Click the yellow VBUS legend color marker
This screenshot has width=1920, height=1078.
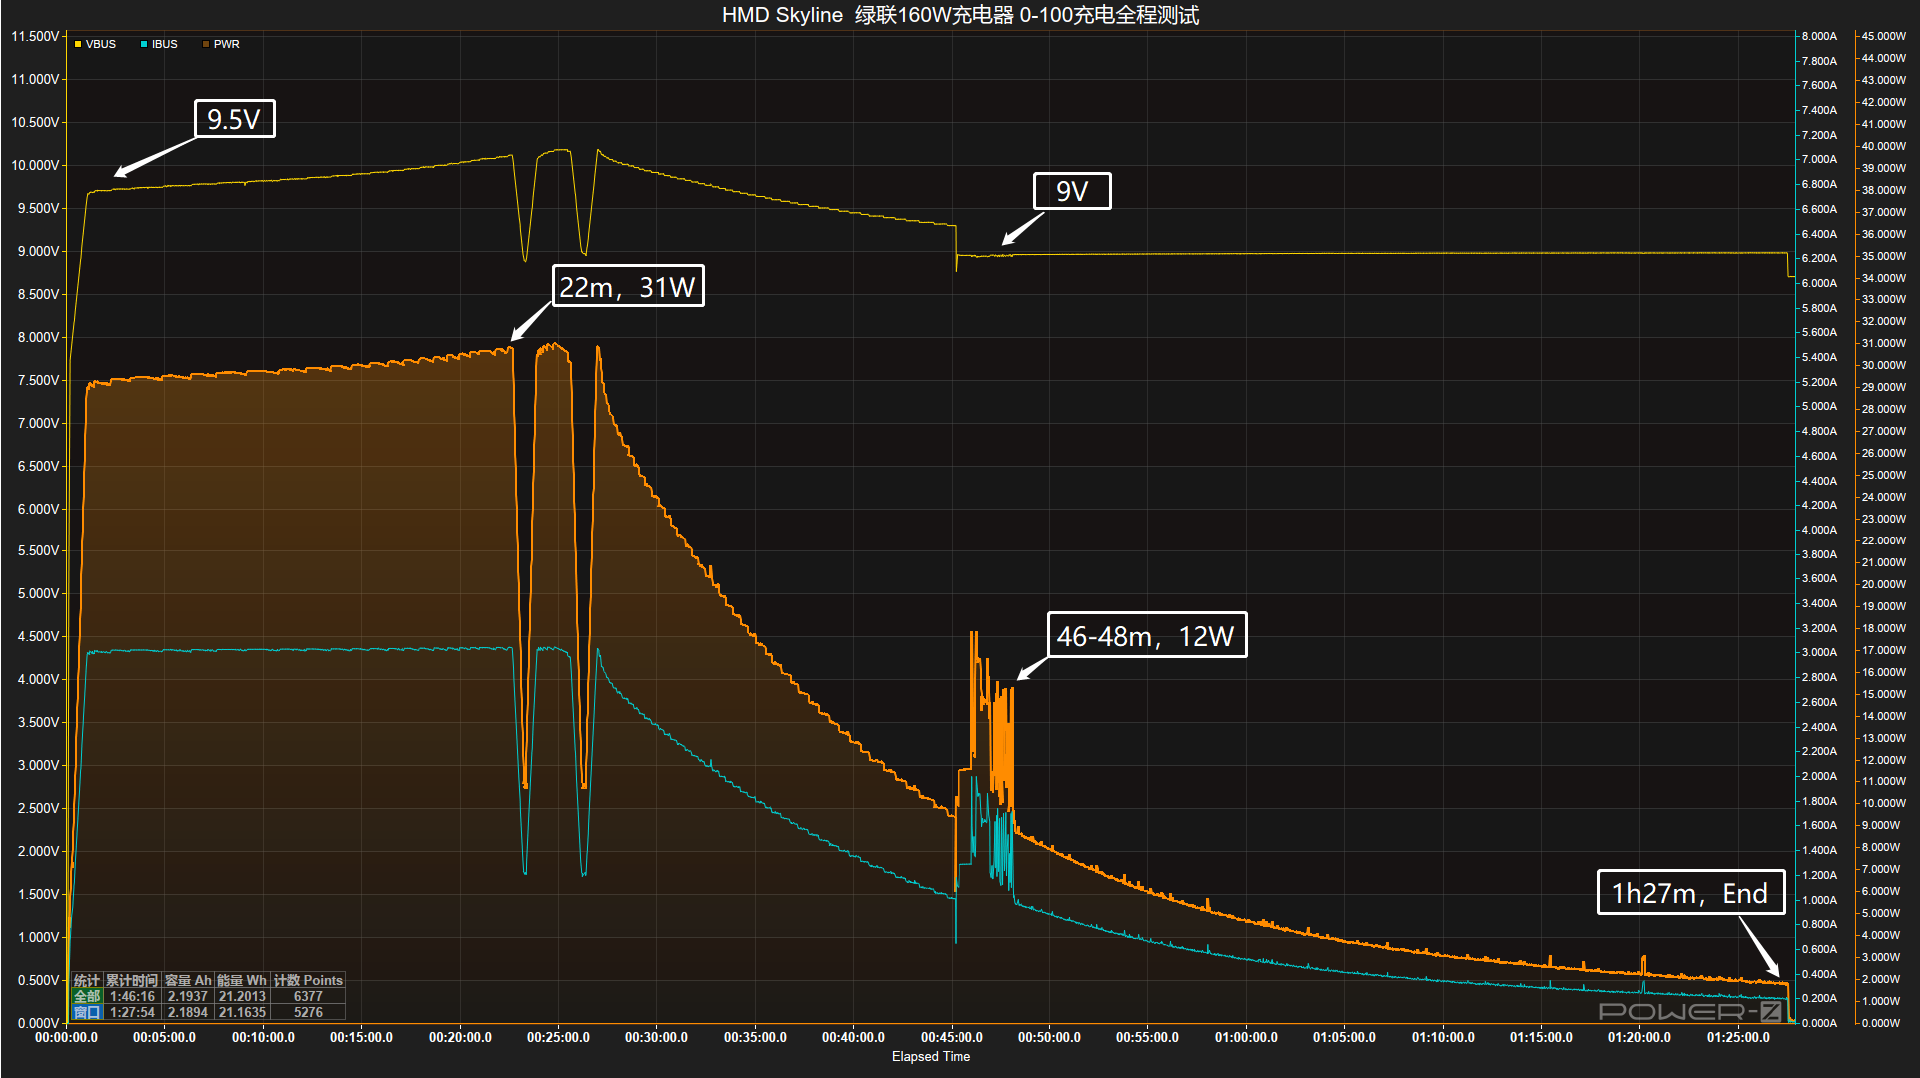tap(78, 44)
